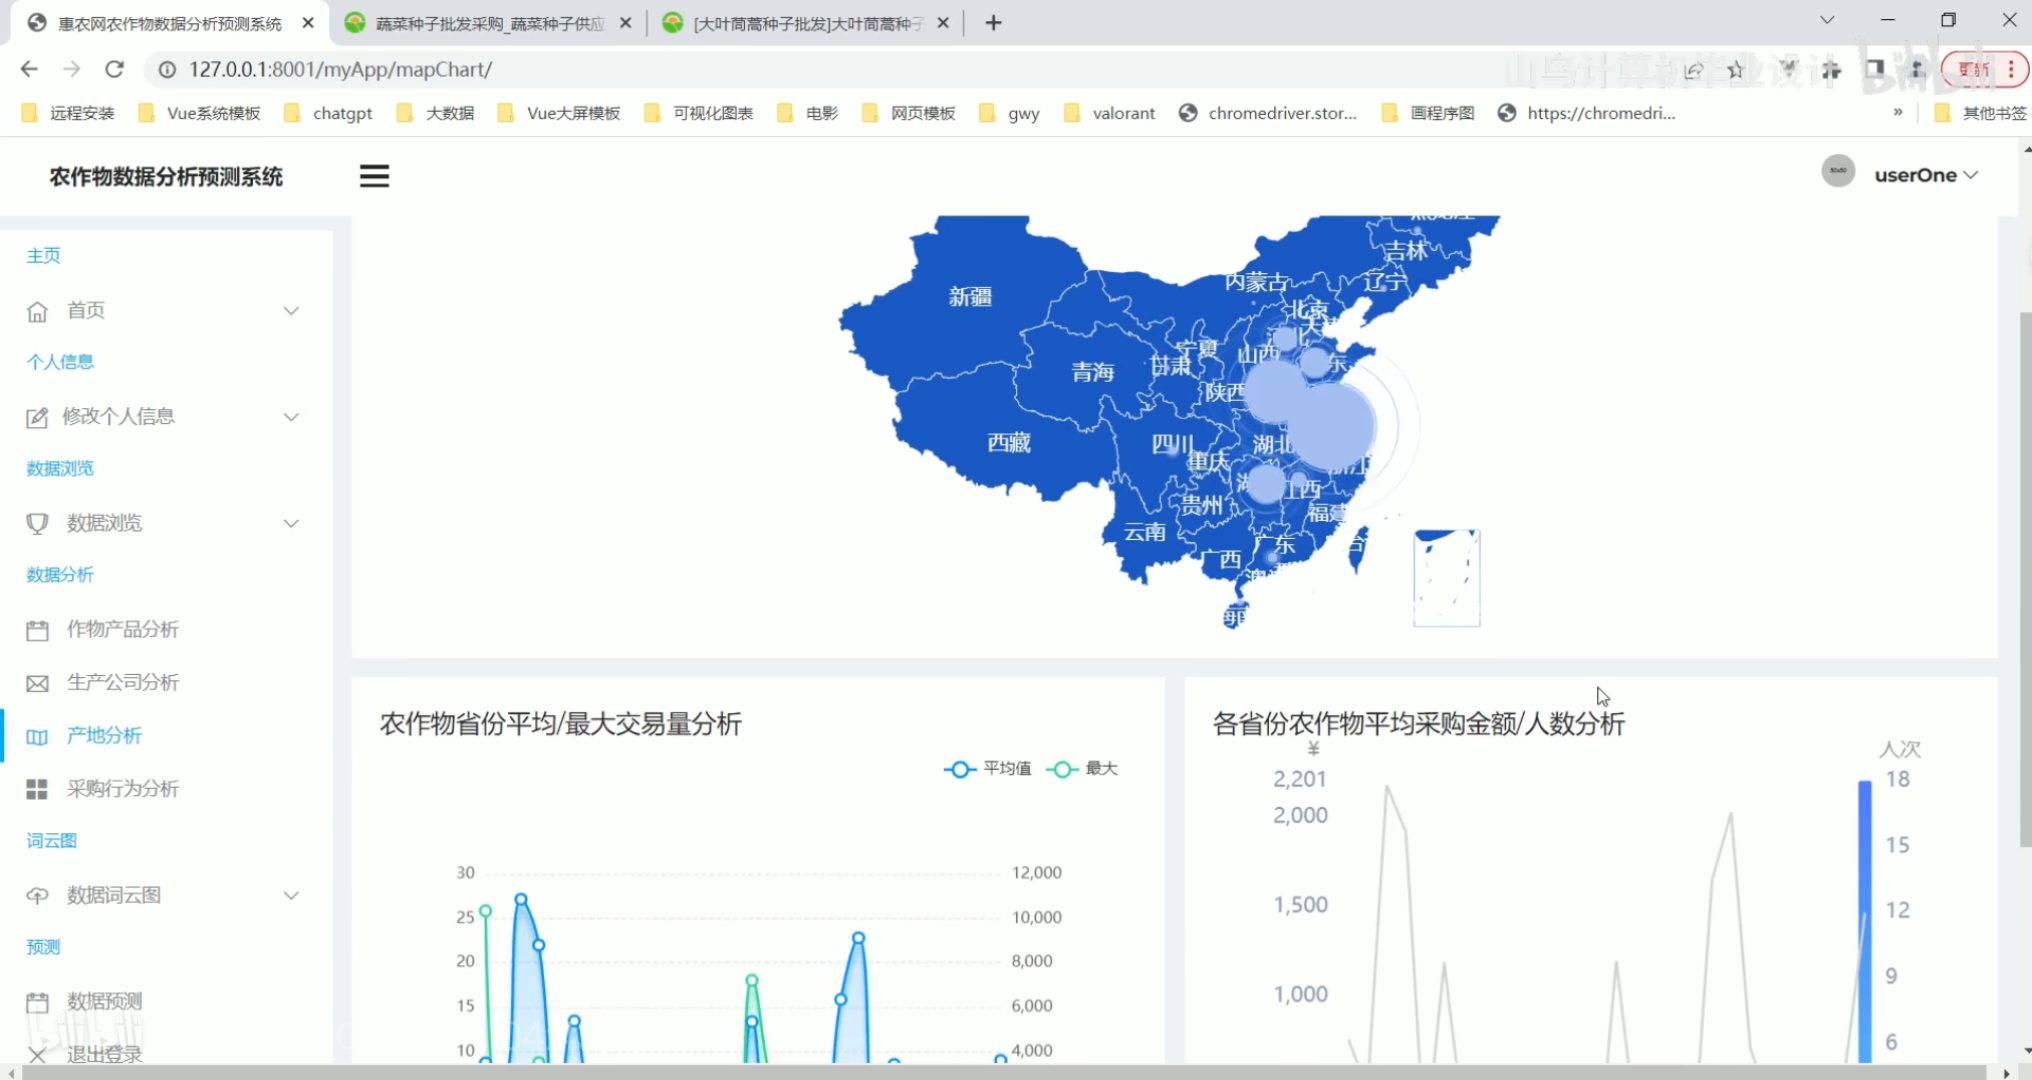This screenshot has width=2032, height=1080.
Task: Open the userOne account dropdown
Action: pyautogui.click(x=1925, y=175)
